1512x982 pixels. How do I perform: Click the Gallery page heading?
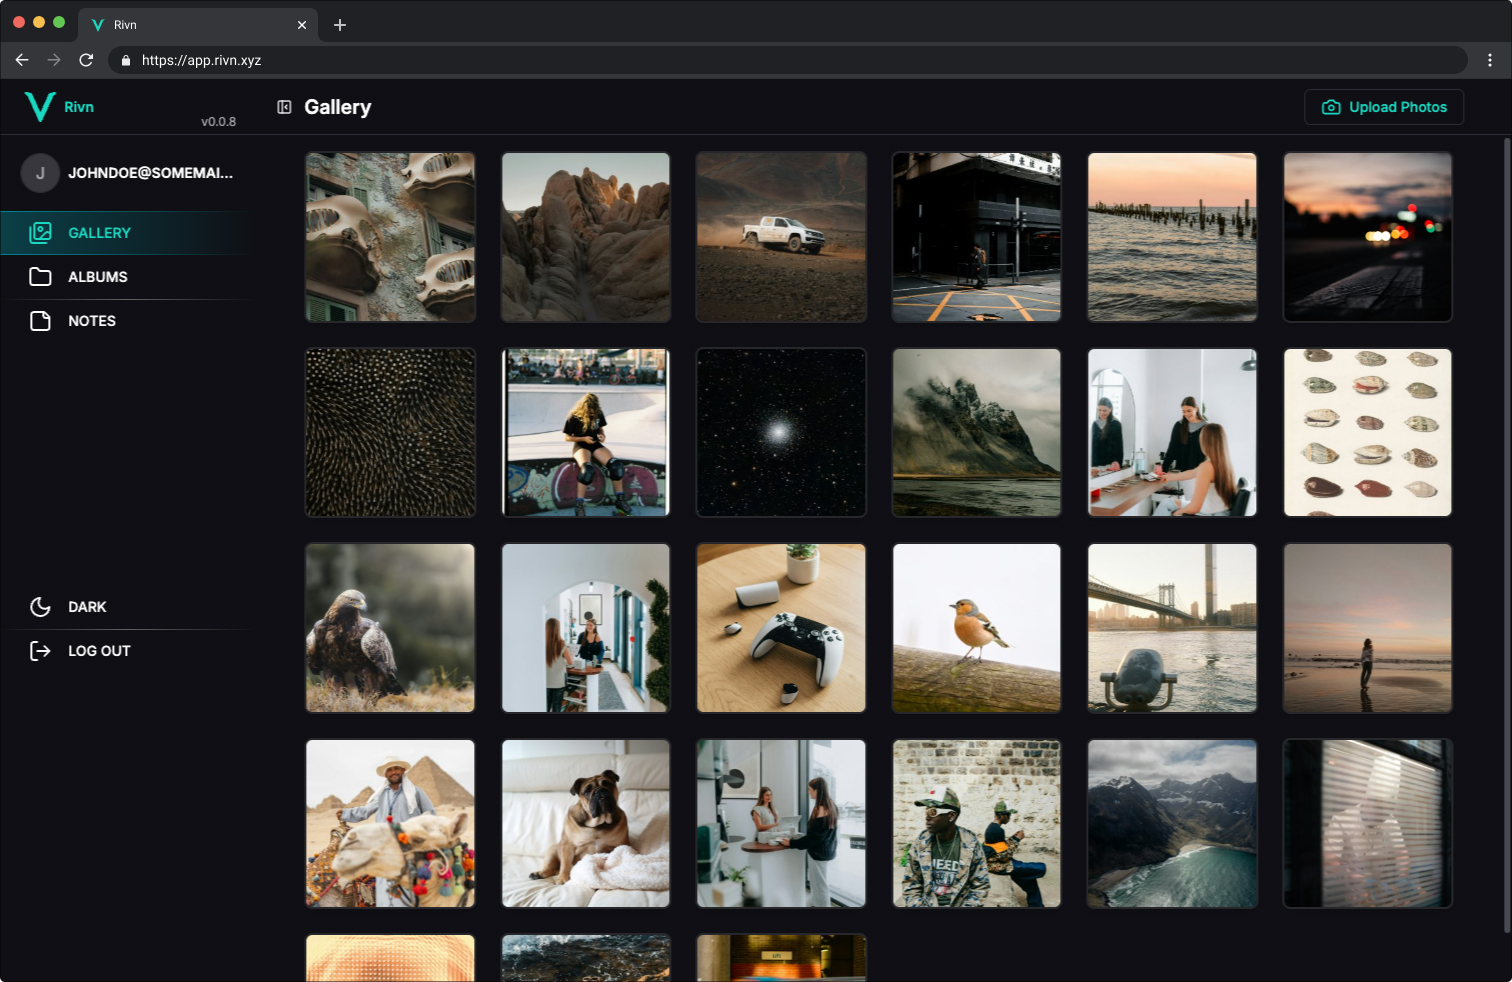point(337,107)
